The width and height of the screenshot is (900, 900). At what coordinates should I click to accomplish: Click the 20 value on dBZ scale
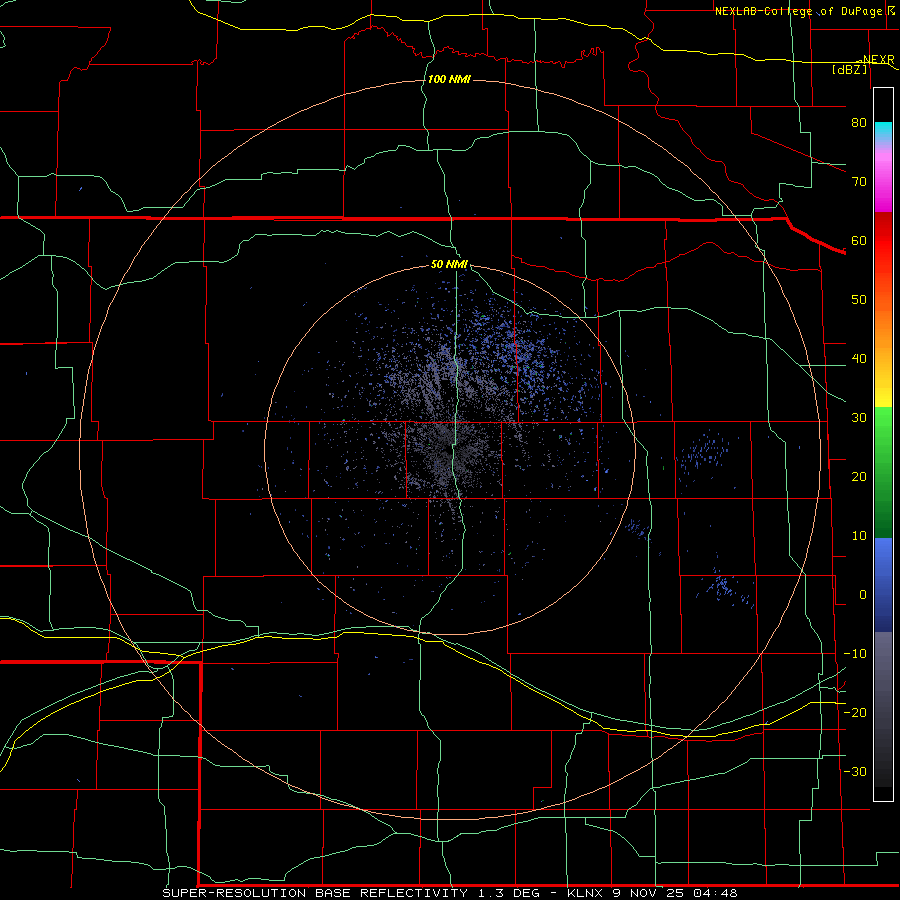click(859, 476)
